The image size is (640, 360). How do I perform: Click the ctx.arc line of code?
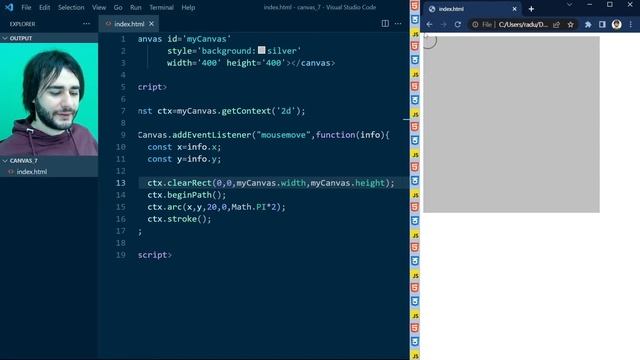tap(216, 207)
